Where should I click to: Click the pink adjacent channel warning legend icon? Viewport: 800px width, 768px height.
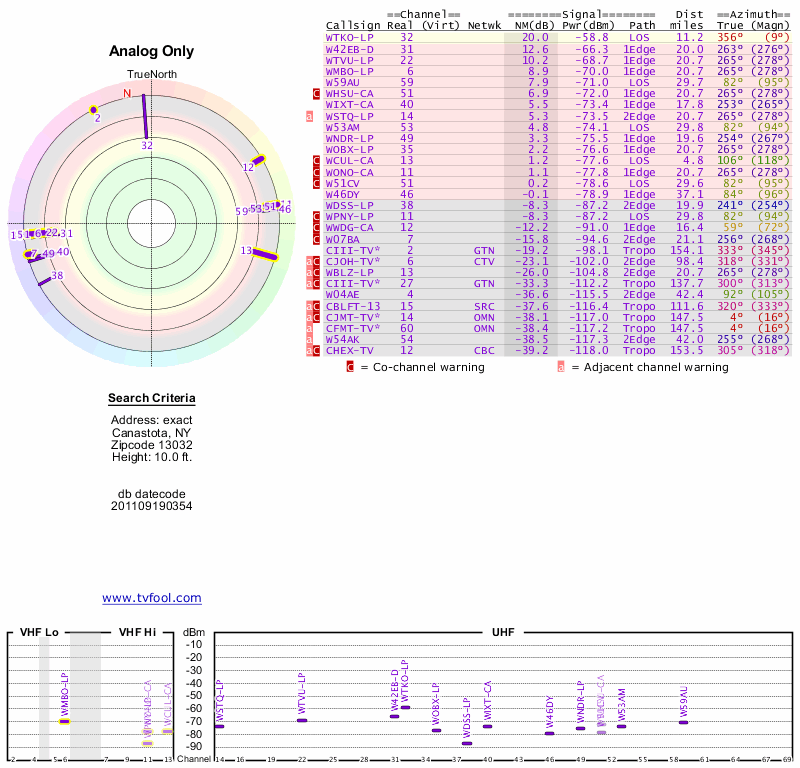point(561,367)
